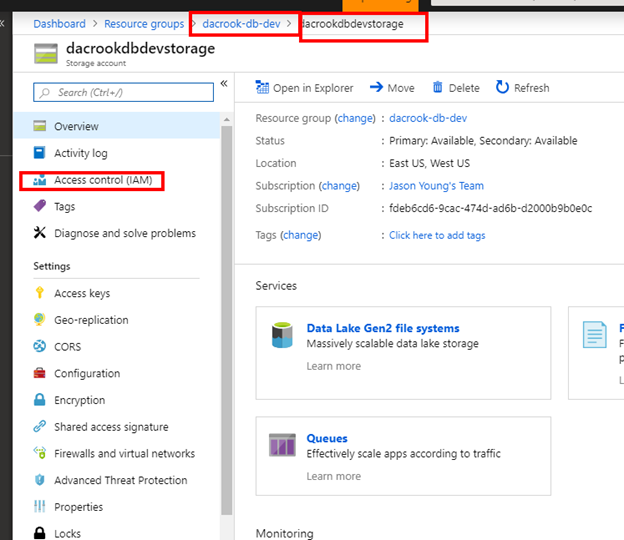Image resolution: width=624 pixels, height=540 pixels.
Task: Click the storage account header icon
Action: click(46, 54)
